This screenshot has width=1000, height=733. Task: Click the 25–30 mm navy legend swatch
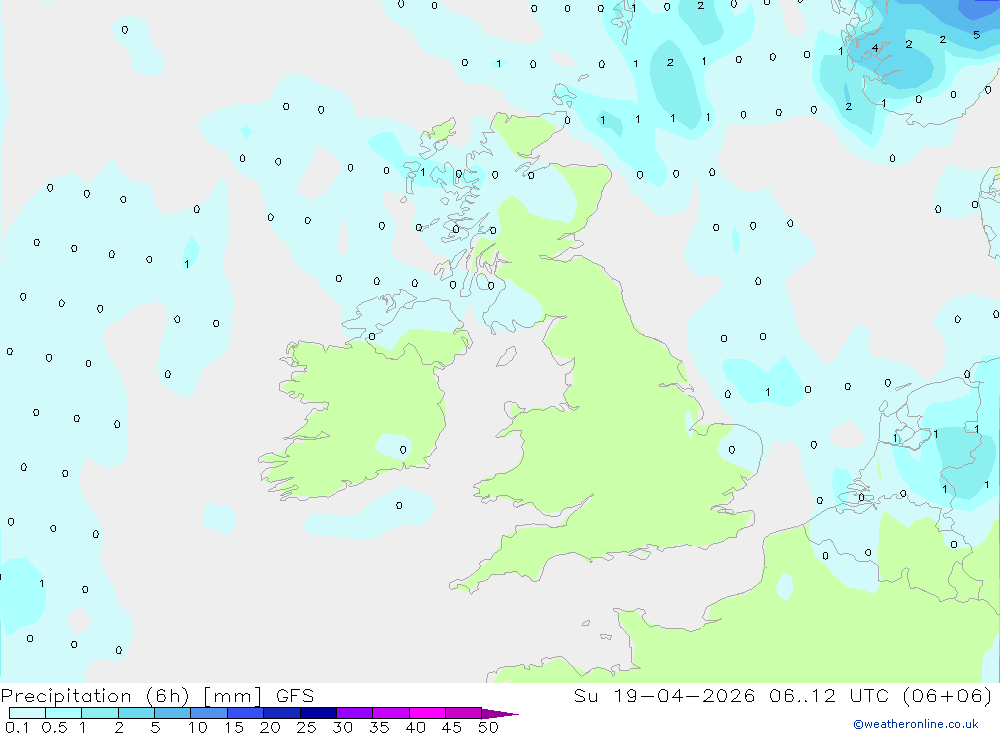click(x=318, y=713)
